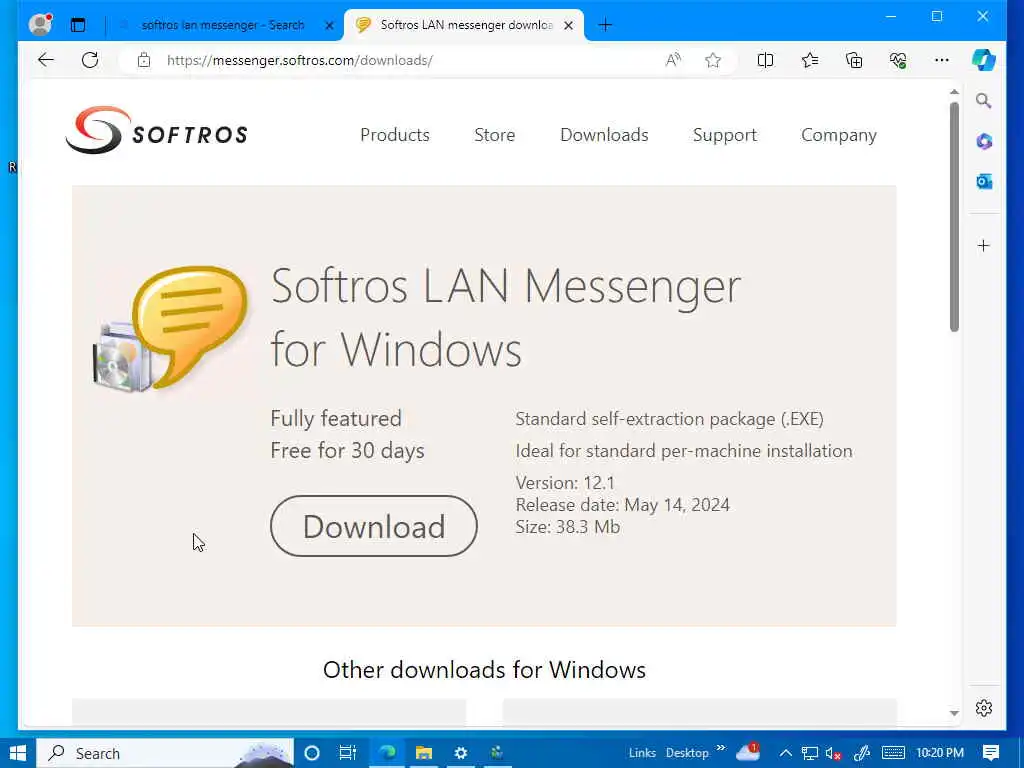Go back to the previous page
Viewport: 1024px width, 768px height.
[x=46, y=60]
